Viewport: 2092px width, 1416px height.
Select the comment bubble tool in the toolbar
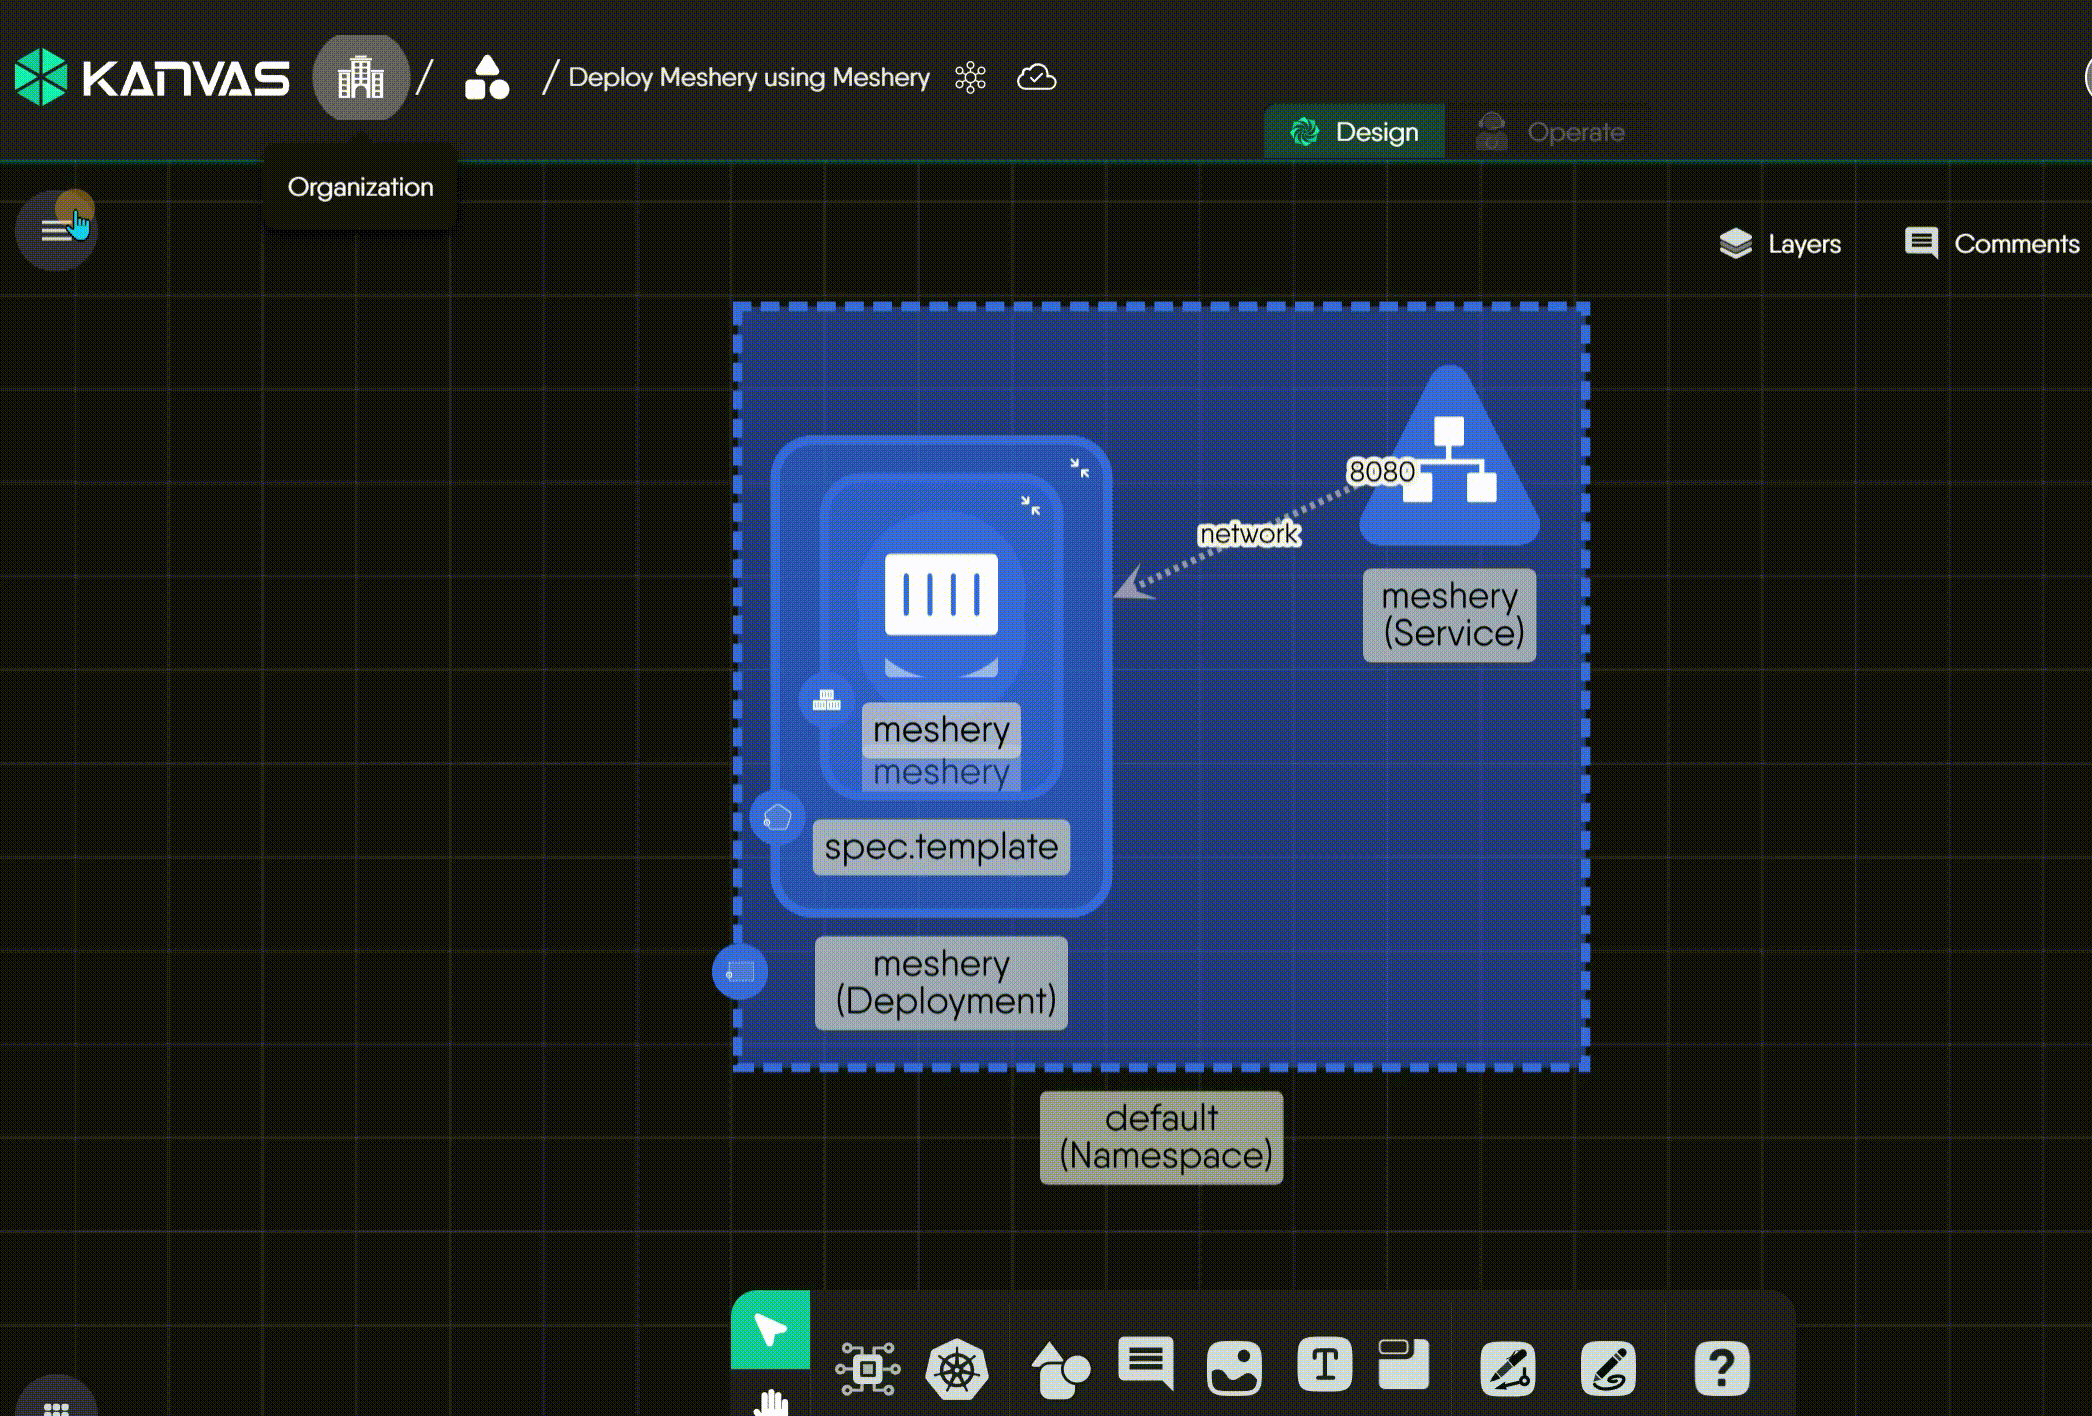[x=1146, y=1364]
